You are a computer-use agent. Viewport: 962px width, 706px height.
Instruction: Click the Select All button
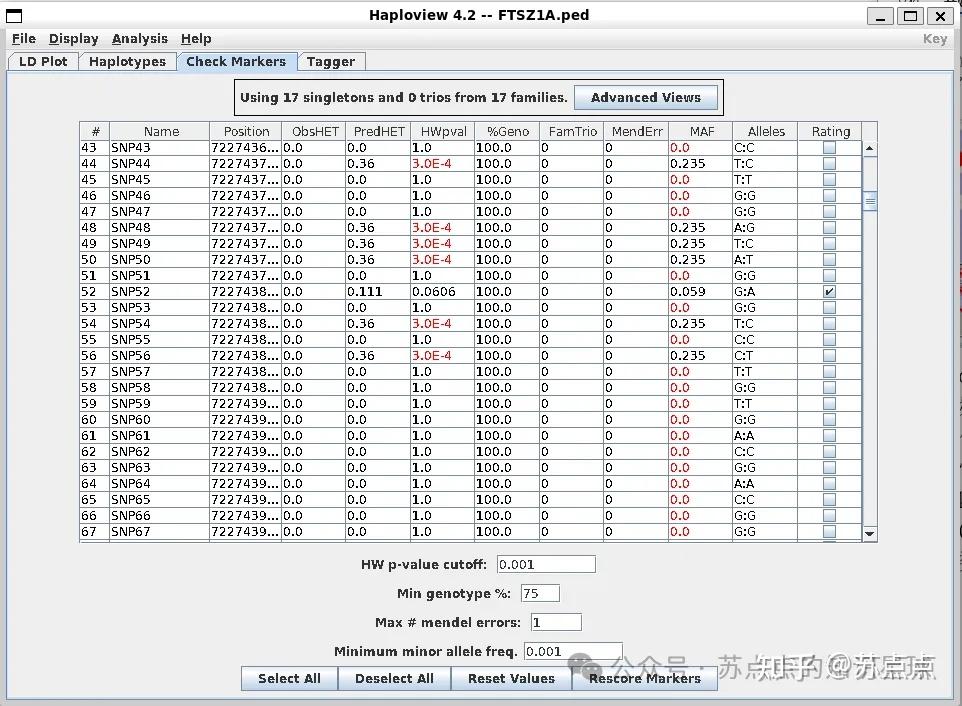click(288, 678)
